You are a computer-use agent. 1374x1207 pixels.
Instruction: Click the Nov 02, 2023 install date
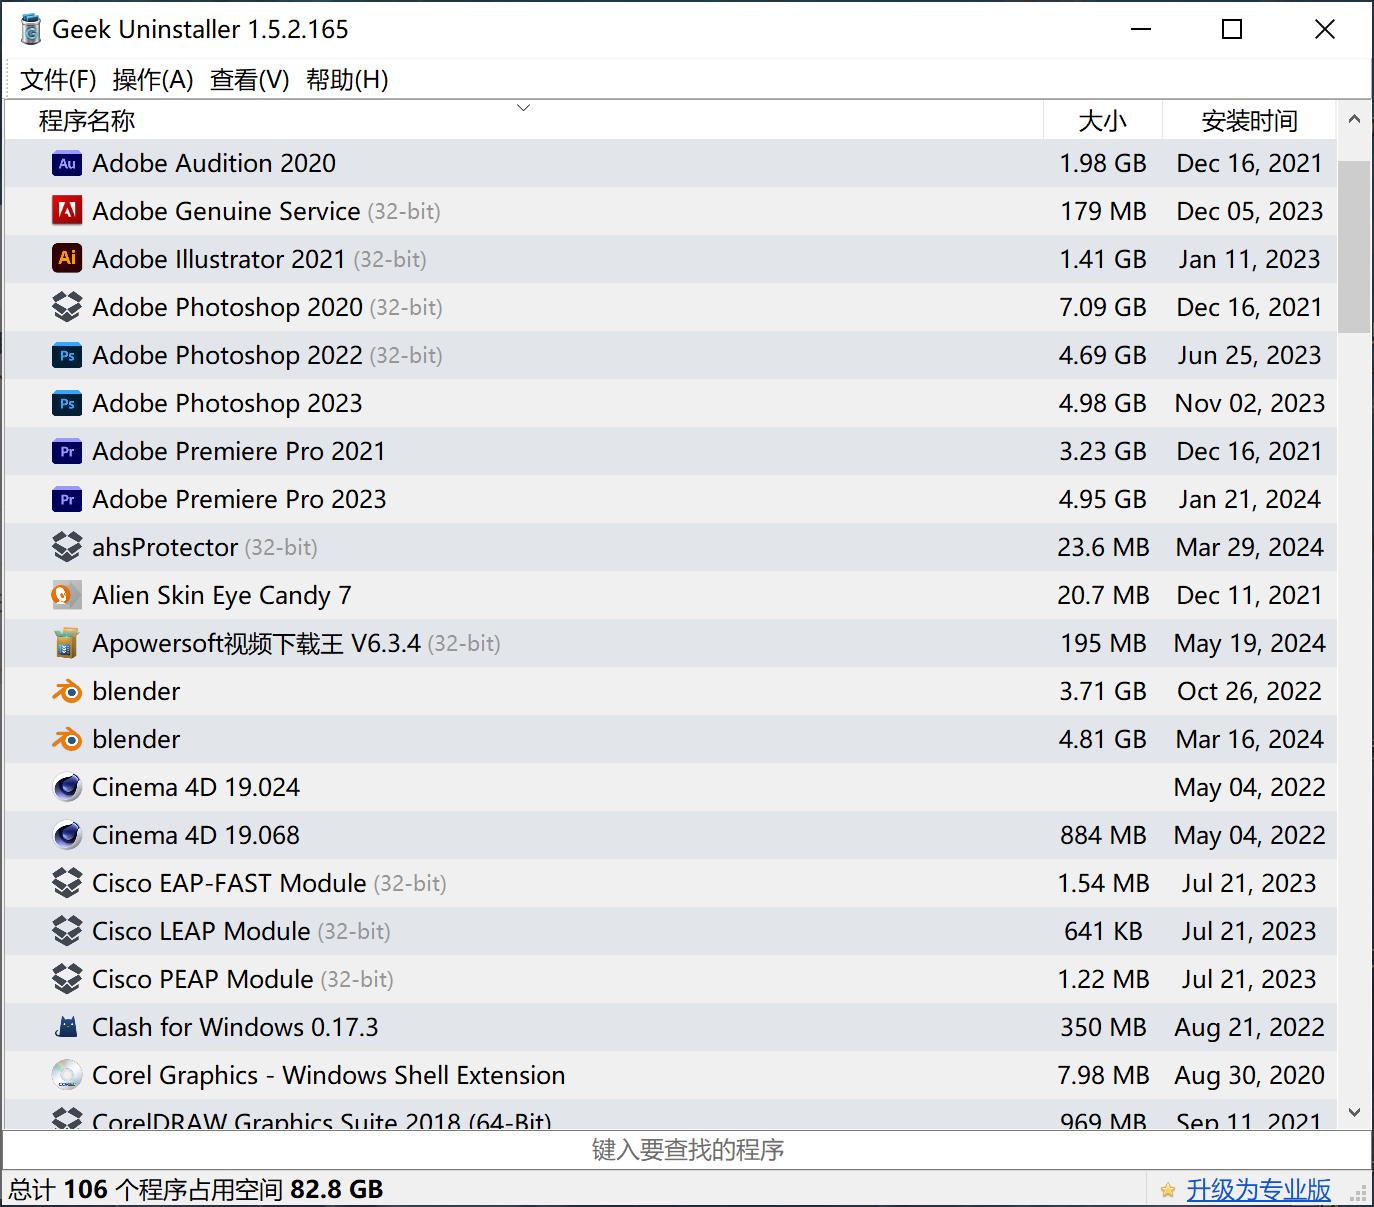pos(1249,403)
